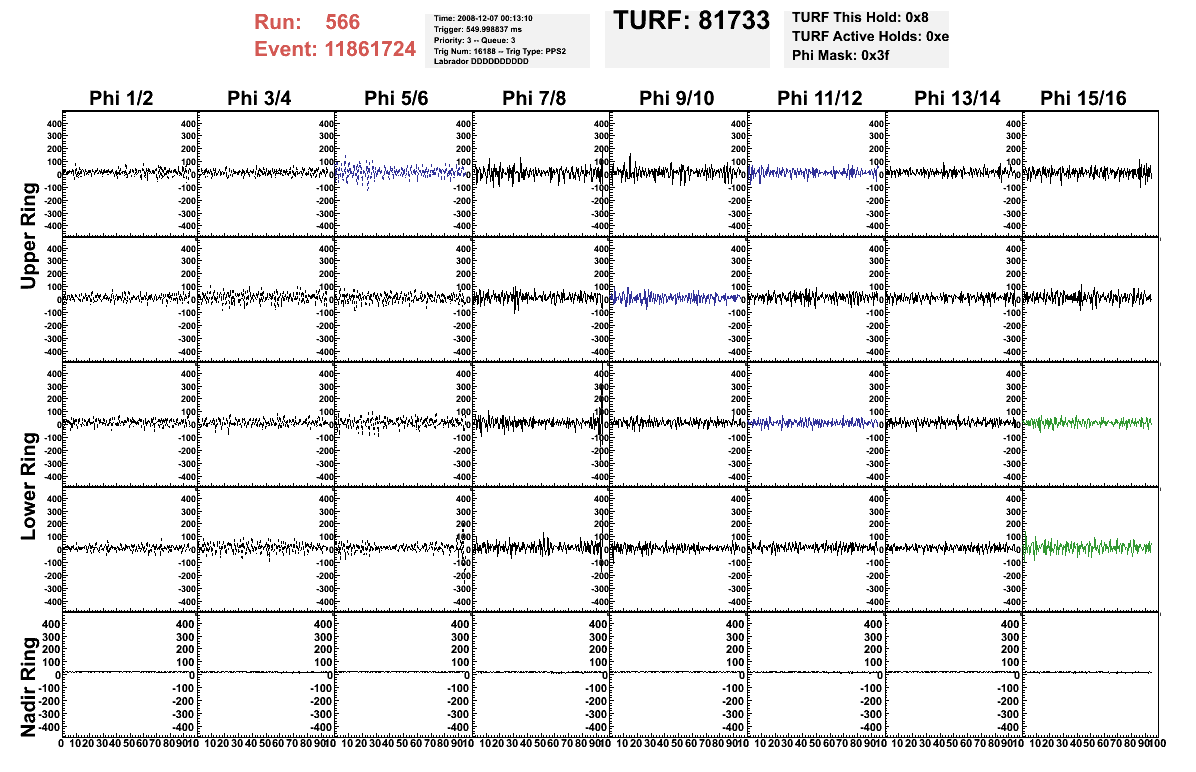
Task: Select the Phi 9/10 top Upper Ring plot
Action: (x=680, y=173)
